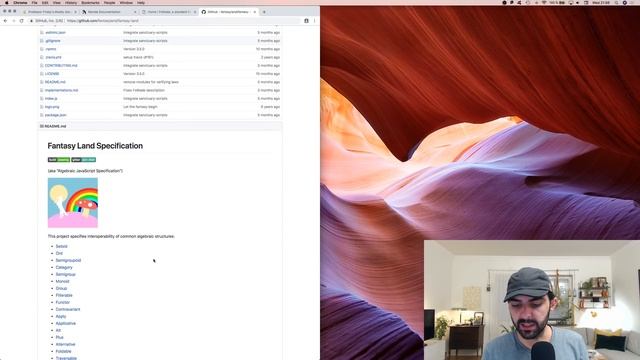
Task: Click the browser forward arrow
Action: click(13, 21)
